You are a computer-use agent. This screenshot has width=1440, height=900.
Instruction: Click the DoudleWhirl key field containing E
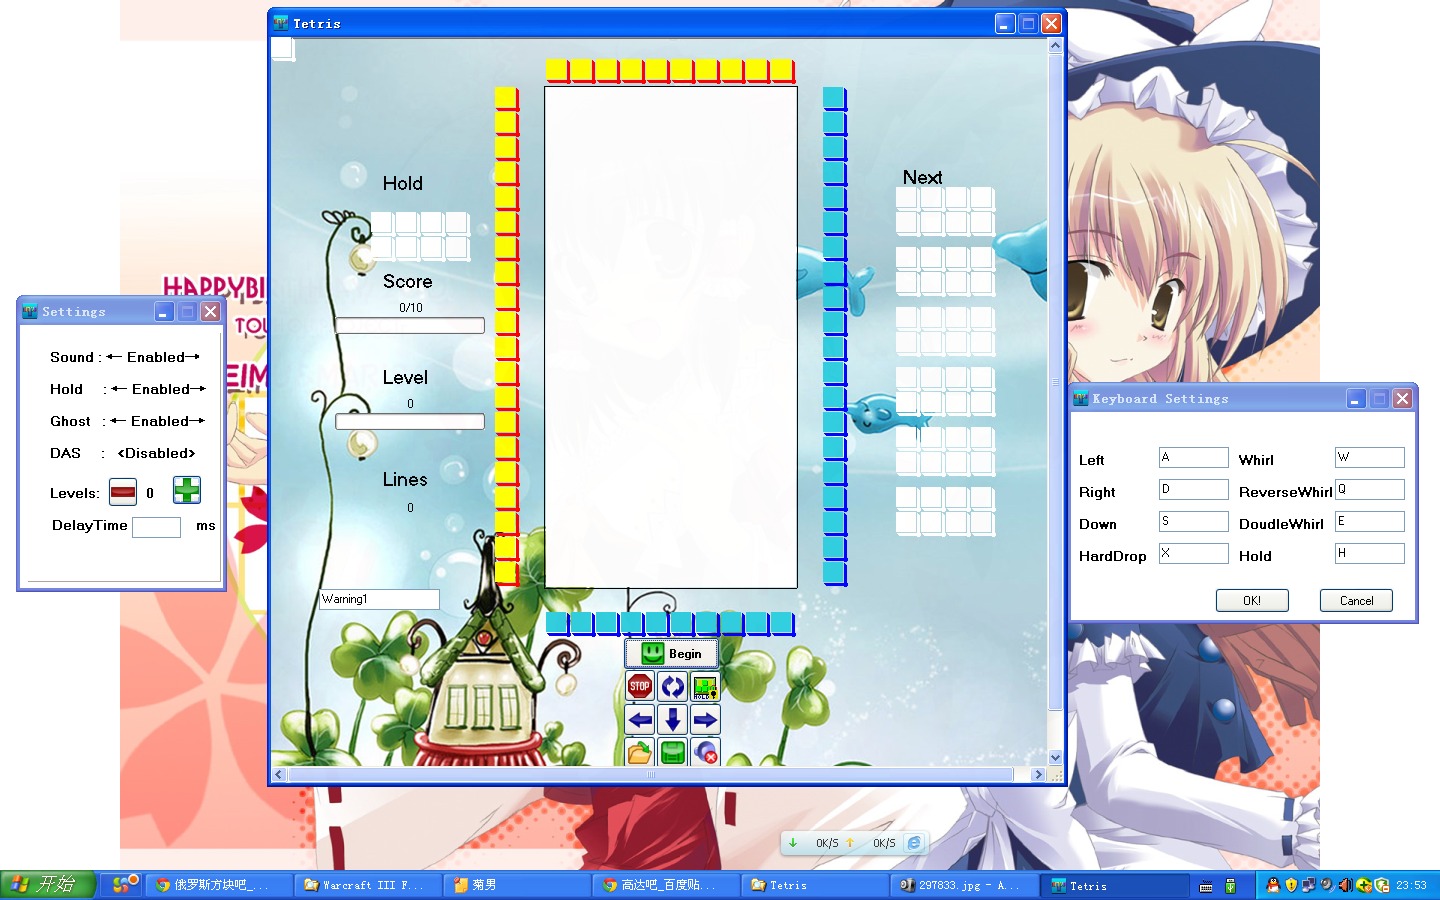point(1370,522)
